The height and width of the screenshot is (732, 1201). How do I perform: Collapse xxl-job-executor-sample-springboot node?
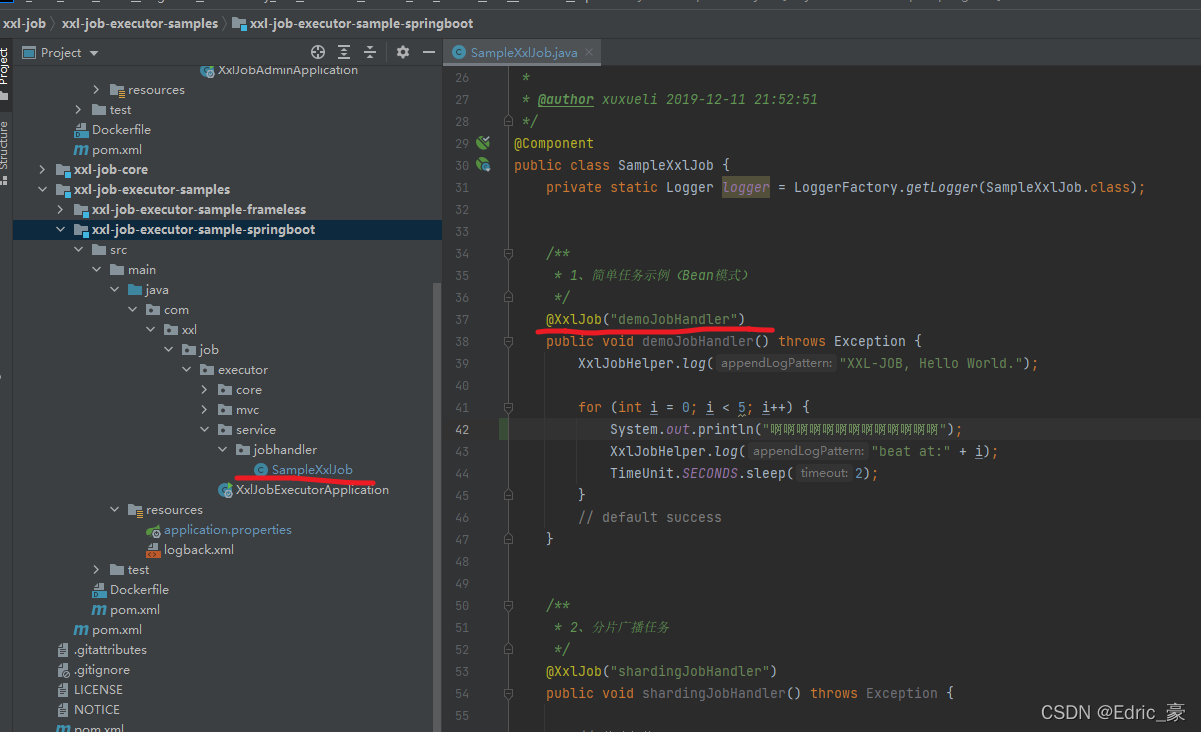point(60,230)
